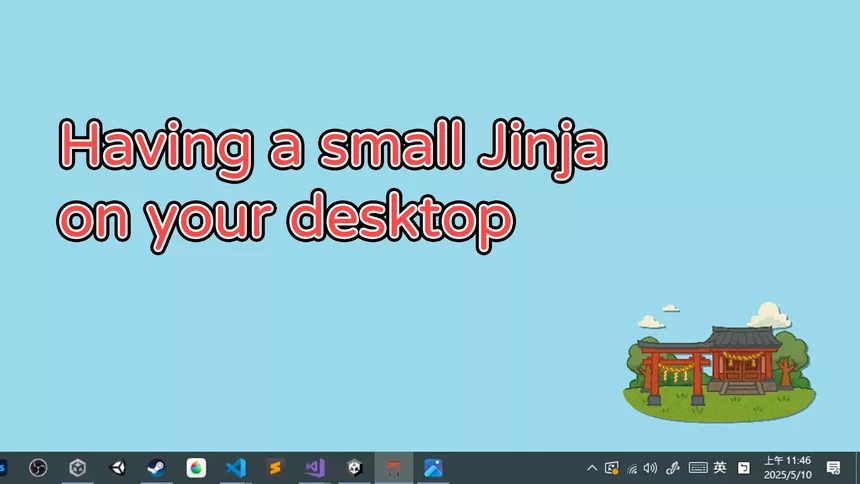860x484 pixels.
Task: Open the Wi-Fi network tray icon
Action: point(632,468)
